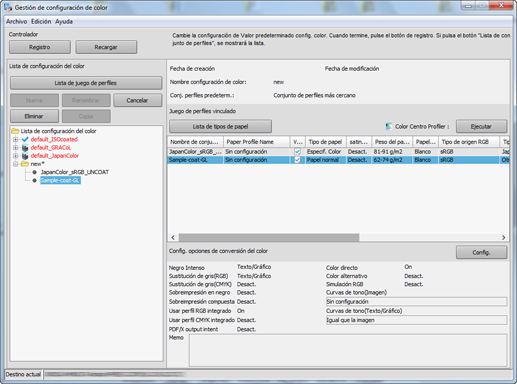This screenshot has height=384, width=517.
Task: Toggle the checkbox in the Sample-coat-GL row
Action: pyautogui.click(x=297, y=160)
